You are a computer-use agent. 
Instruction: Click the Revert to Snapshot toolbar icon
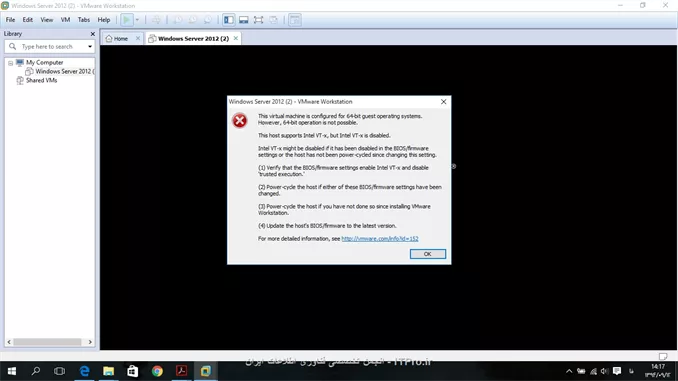click(x=192, y=20)
